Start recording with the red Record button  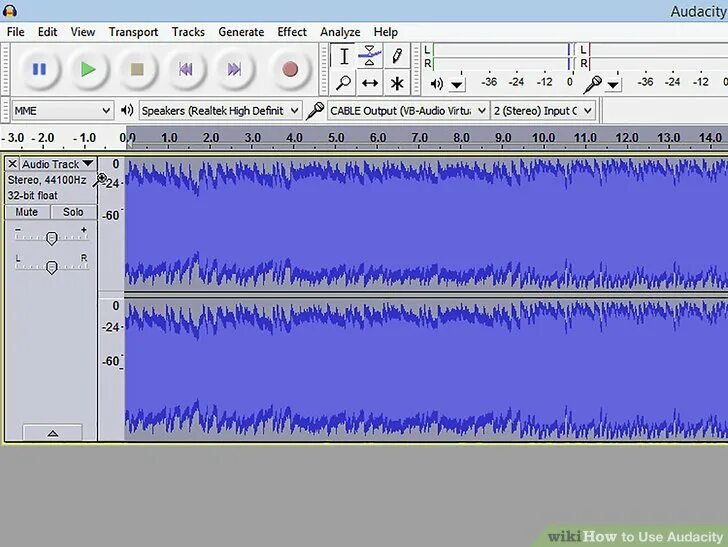pyautogui.click(x=290, y=70)
